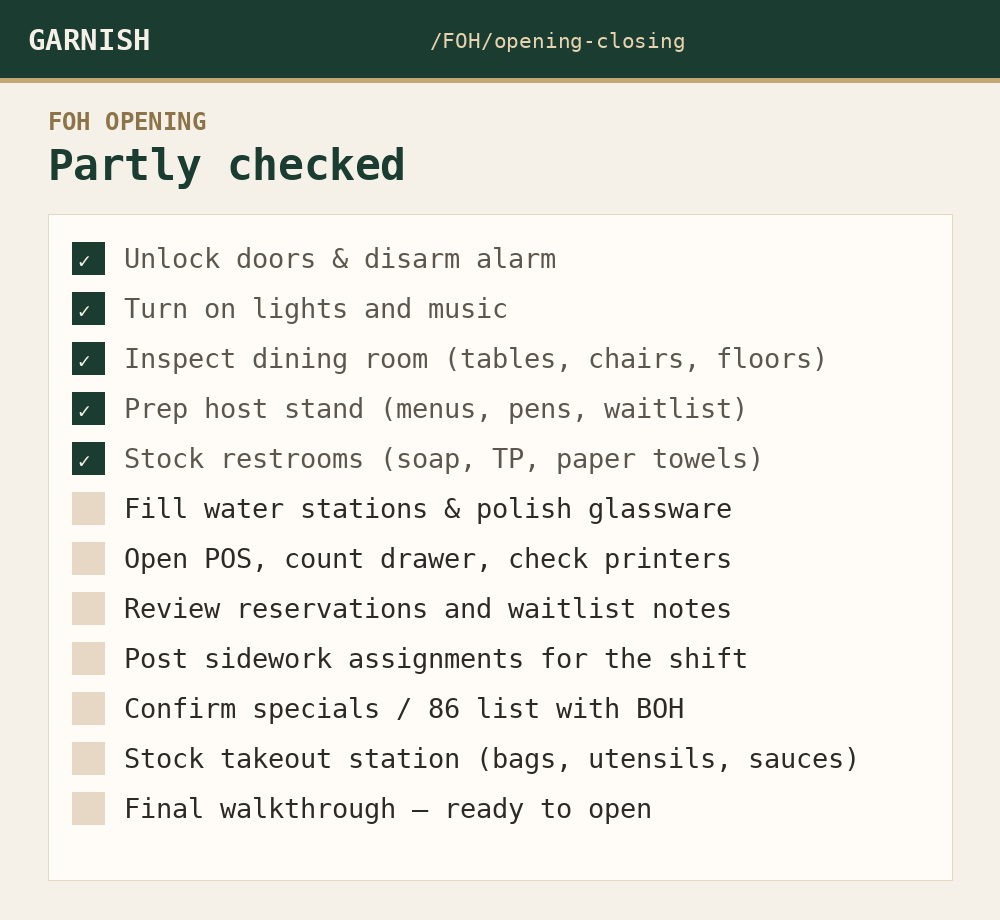The height and width of the screenshot is (920, 1000).
Task: Check 'Final walkthrough' checkbox
Action: tap(88, 808)
